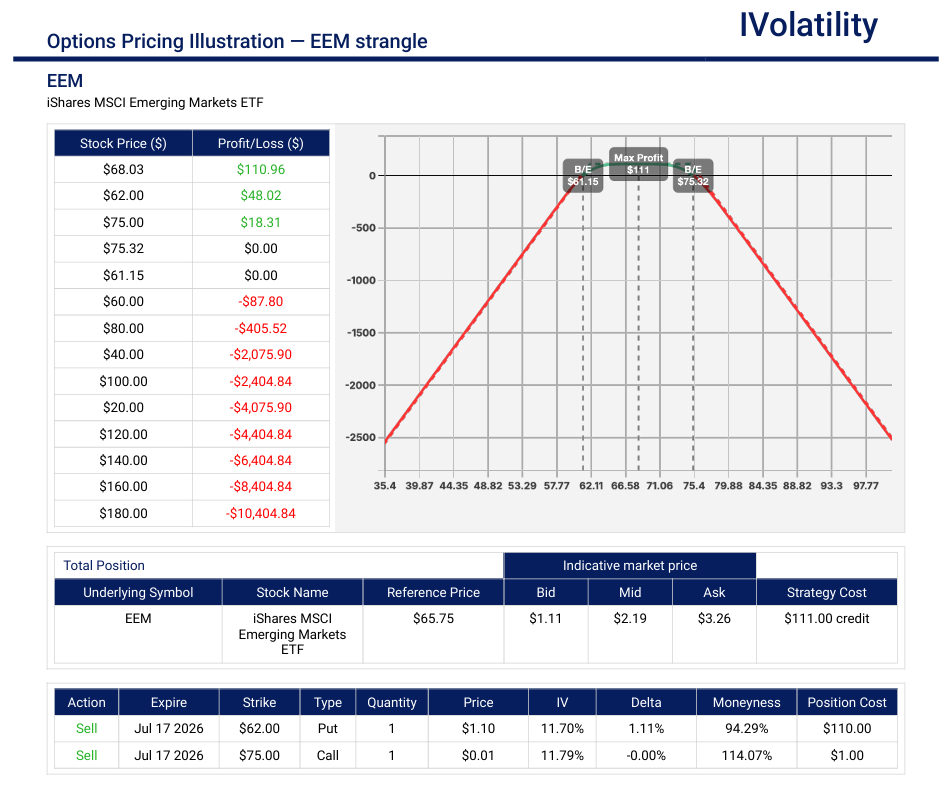
Task: Click the 'Position Cost' column header
Action: (x=847, y=703)
